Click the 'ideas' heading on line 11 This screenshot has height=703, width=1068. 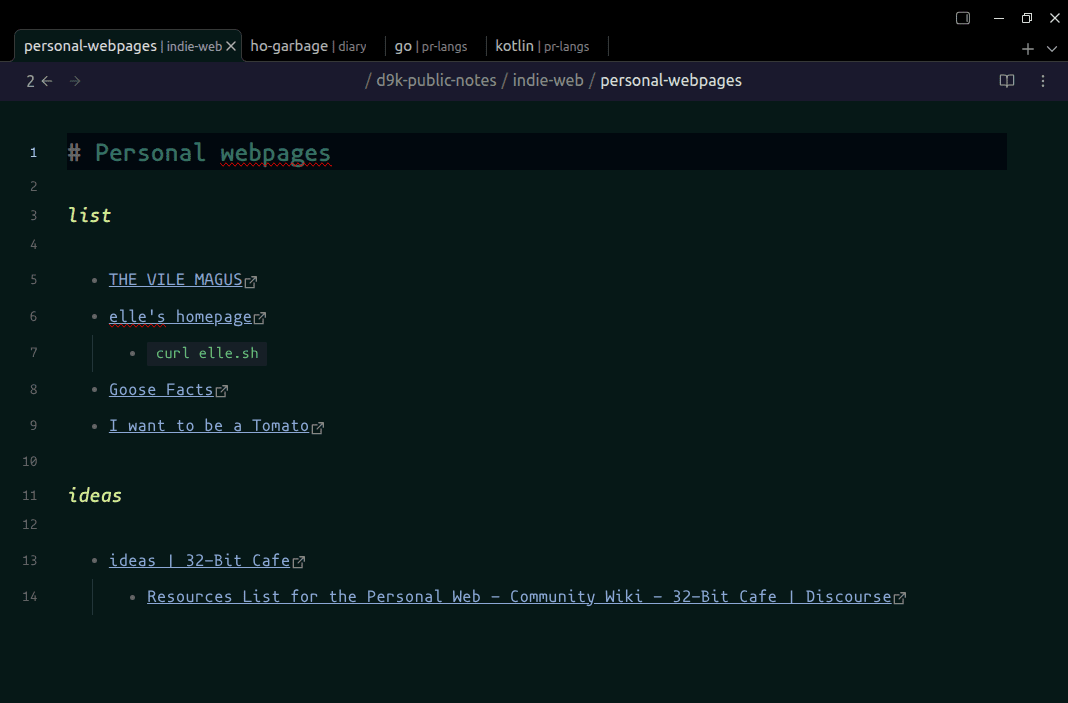[95, 495]
